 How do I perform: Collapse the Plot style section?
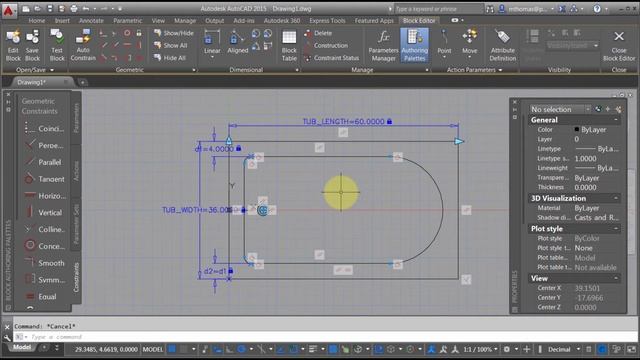point(616,229)
